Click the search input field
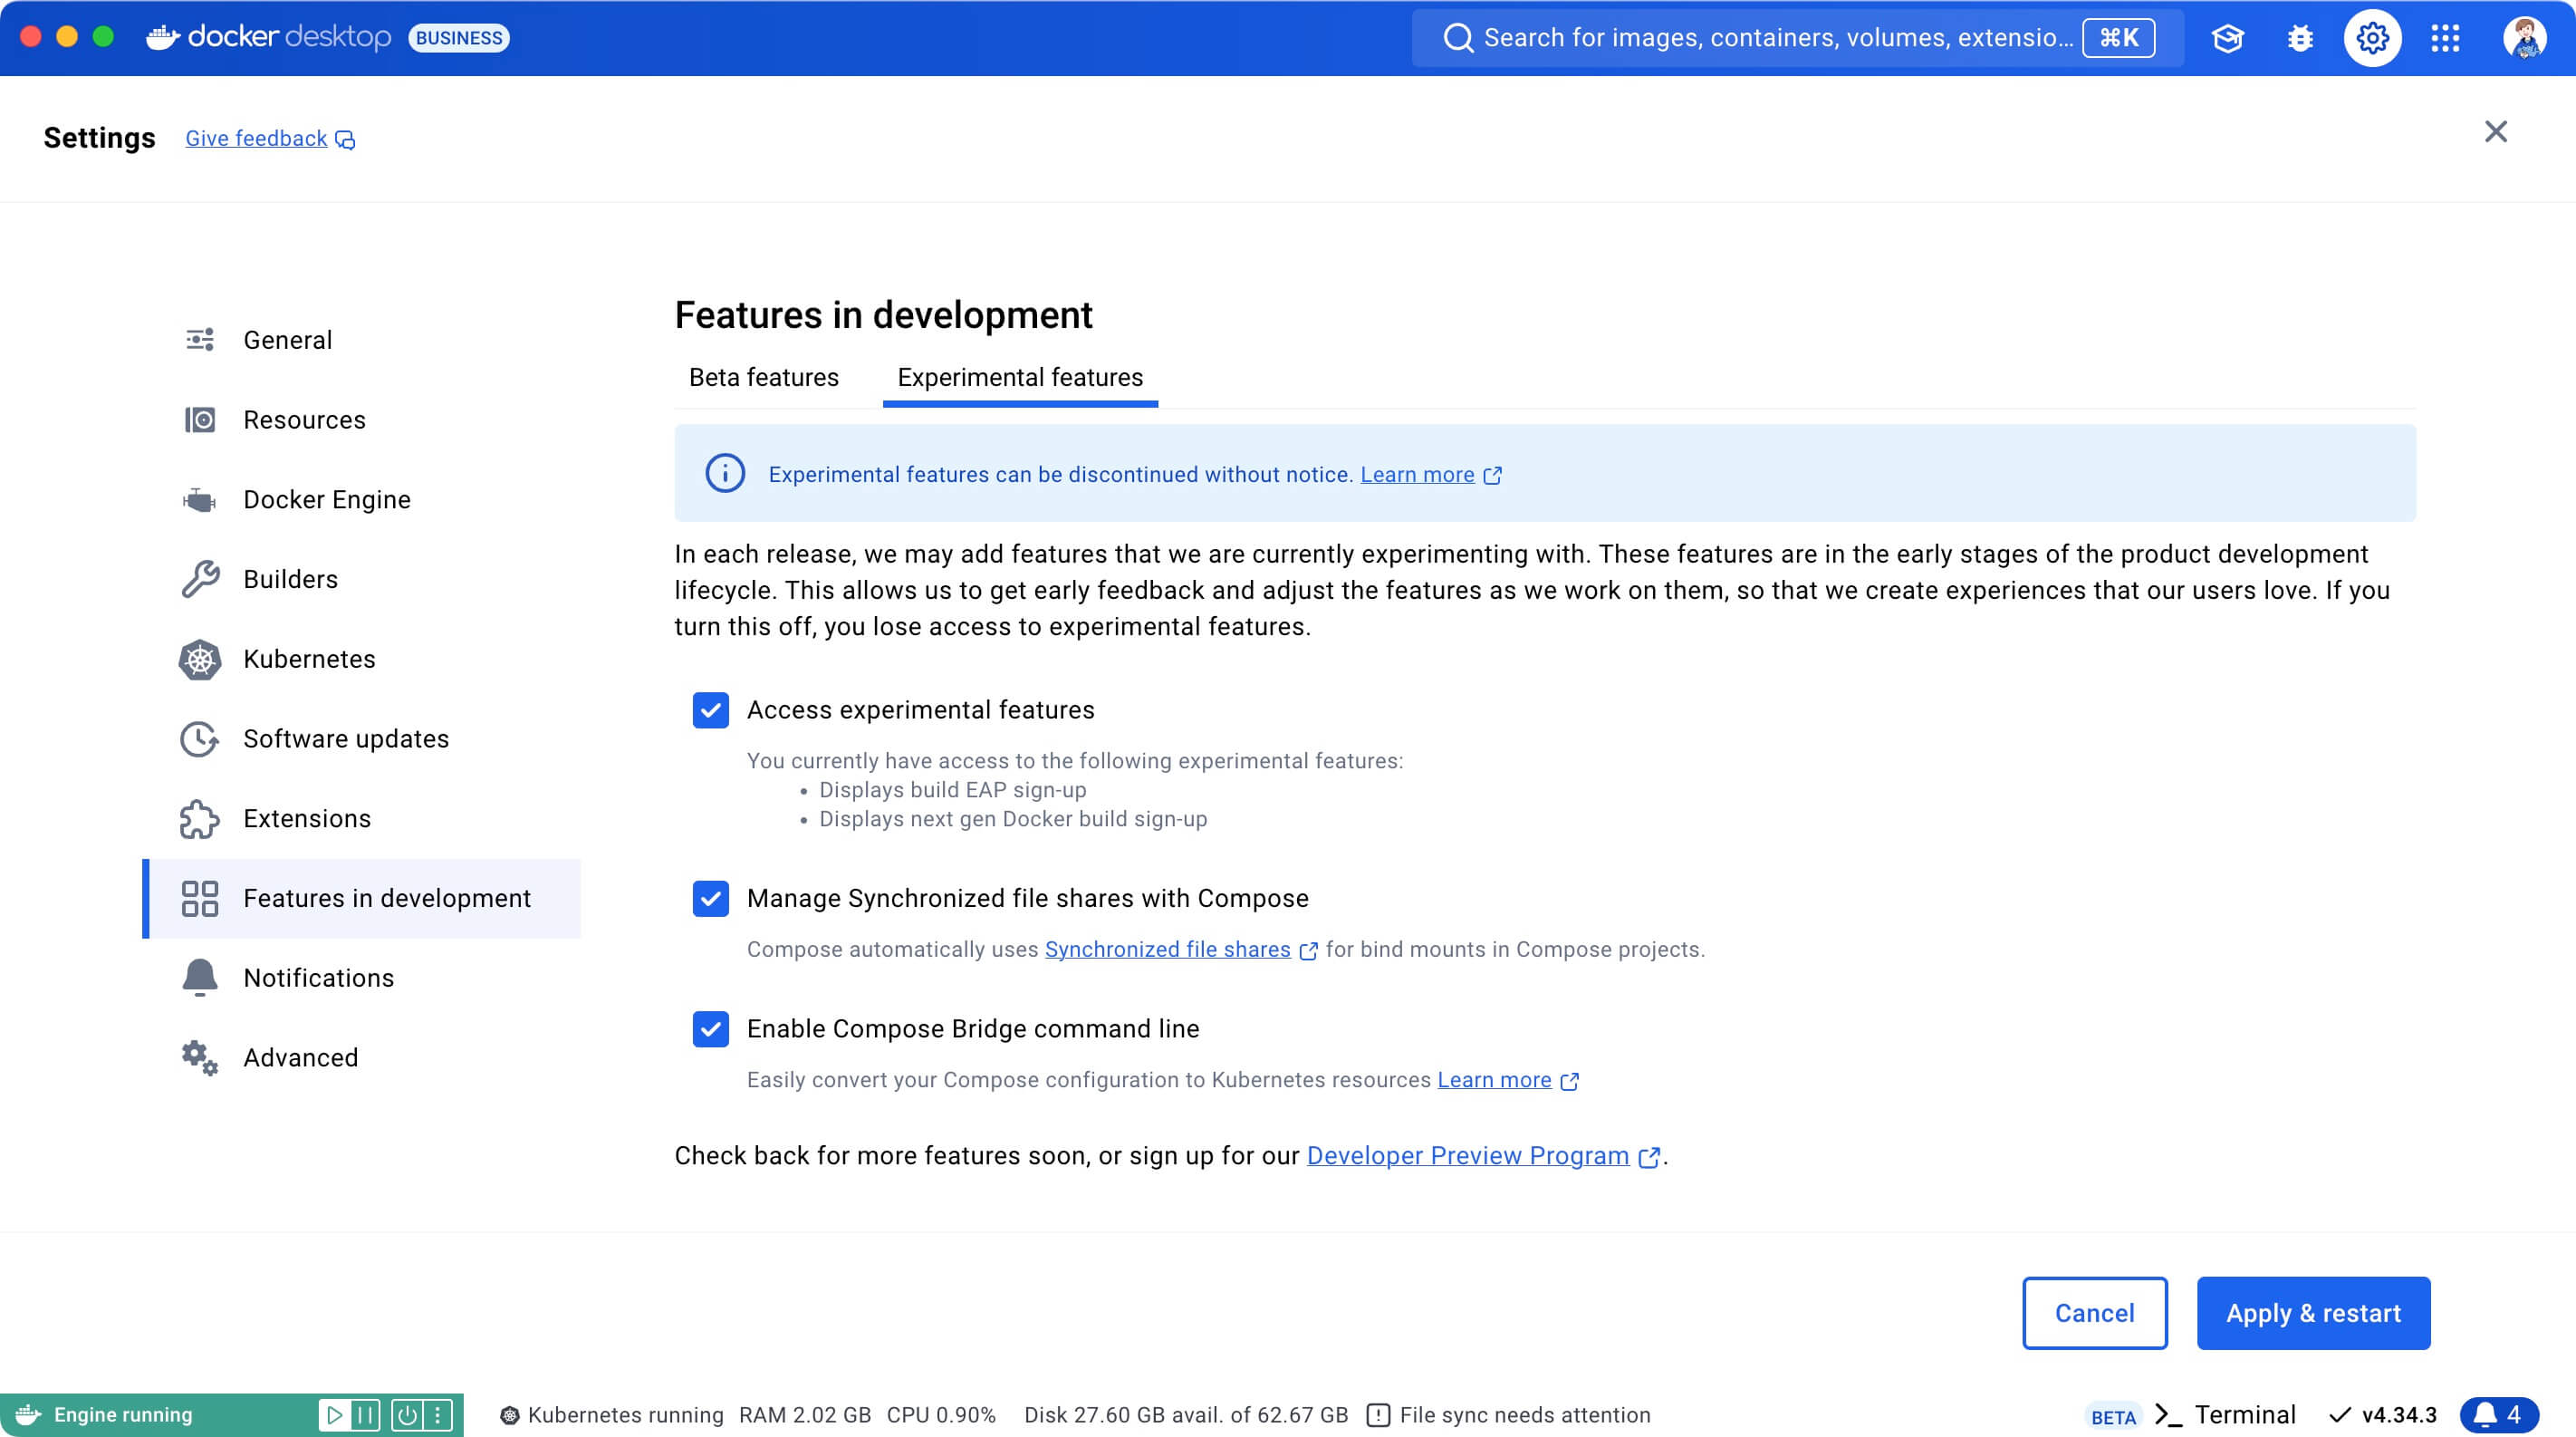Viewport: 2576px width, 1437px height. (x=1797, y=38)
